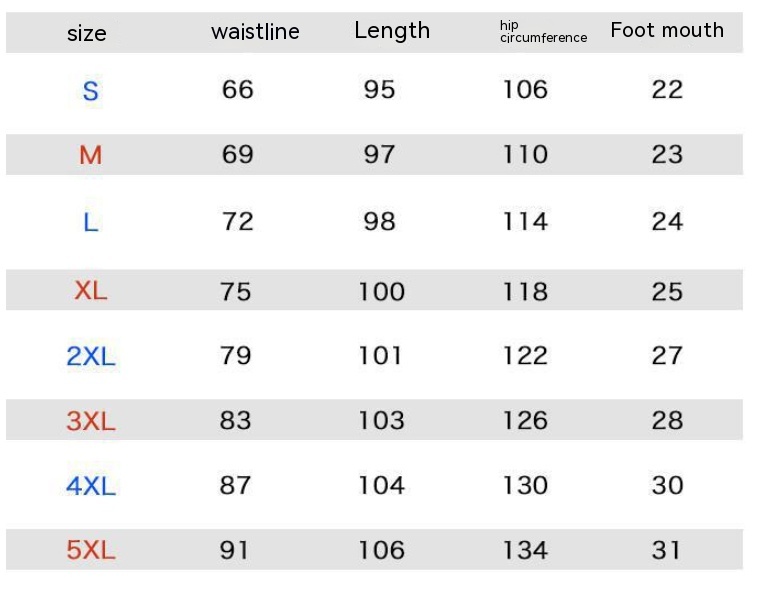
Task: Select foot mouth value 31 in 5XL row
Action: [x=667, y=550]
